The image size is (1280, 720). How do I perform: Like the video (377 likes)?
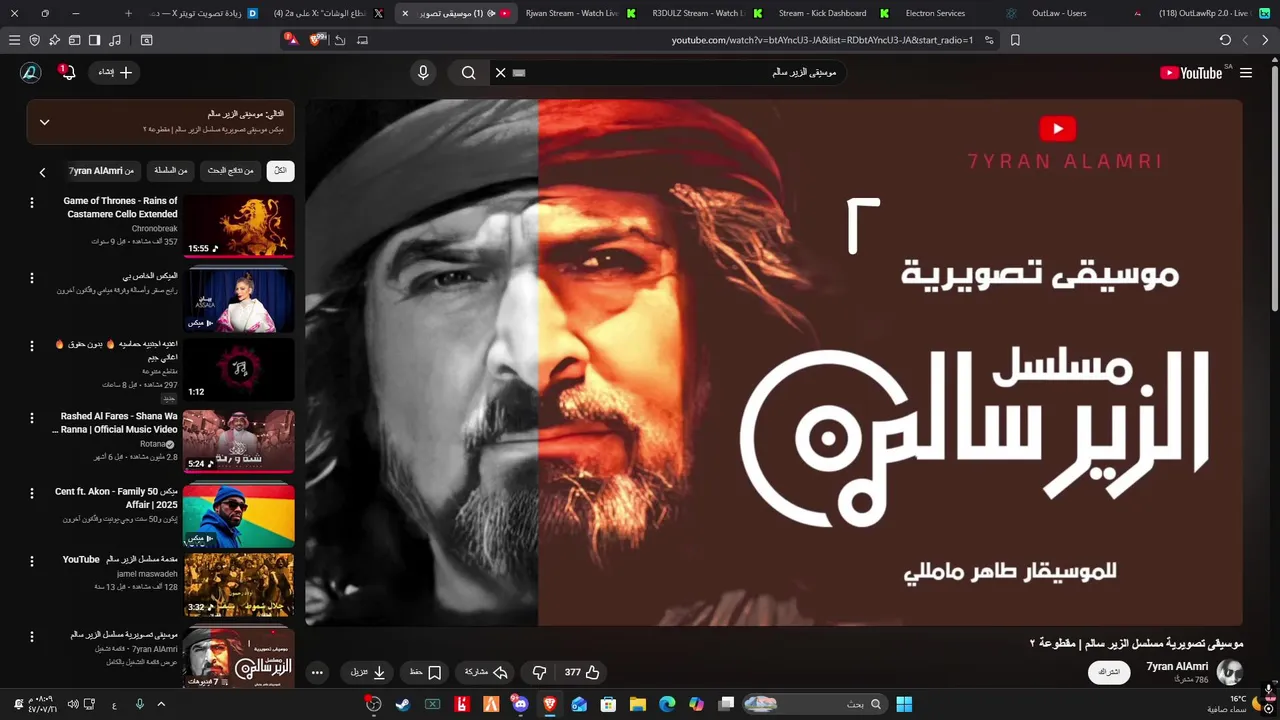[x=582, y=672]
